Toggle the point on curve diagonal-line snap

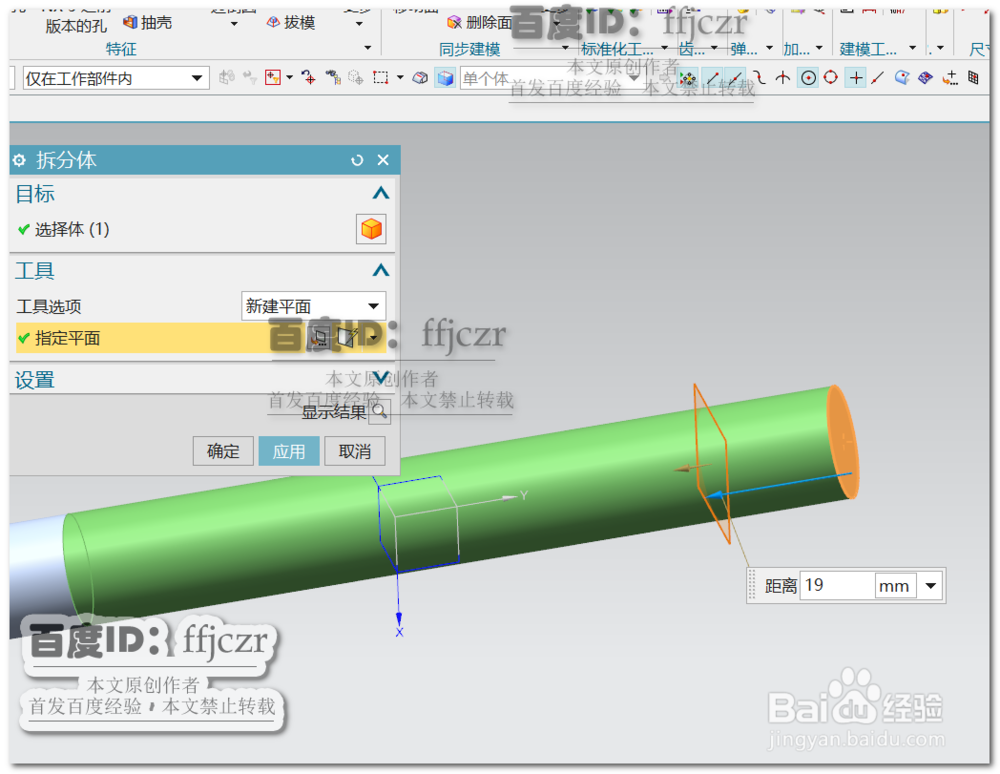click(x=878, y=78)
